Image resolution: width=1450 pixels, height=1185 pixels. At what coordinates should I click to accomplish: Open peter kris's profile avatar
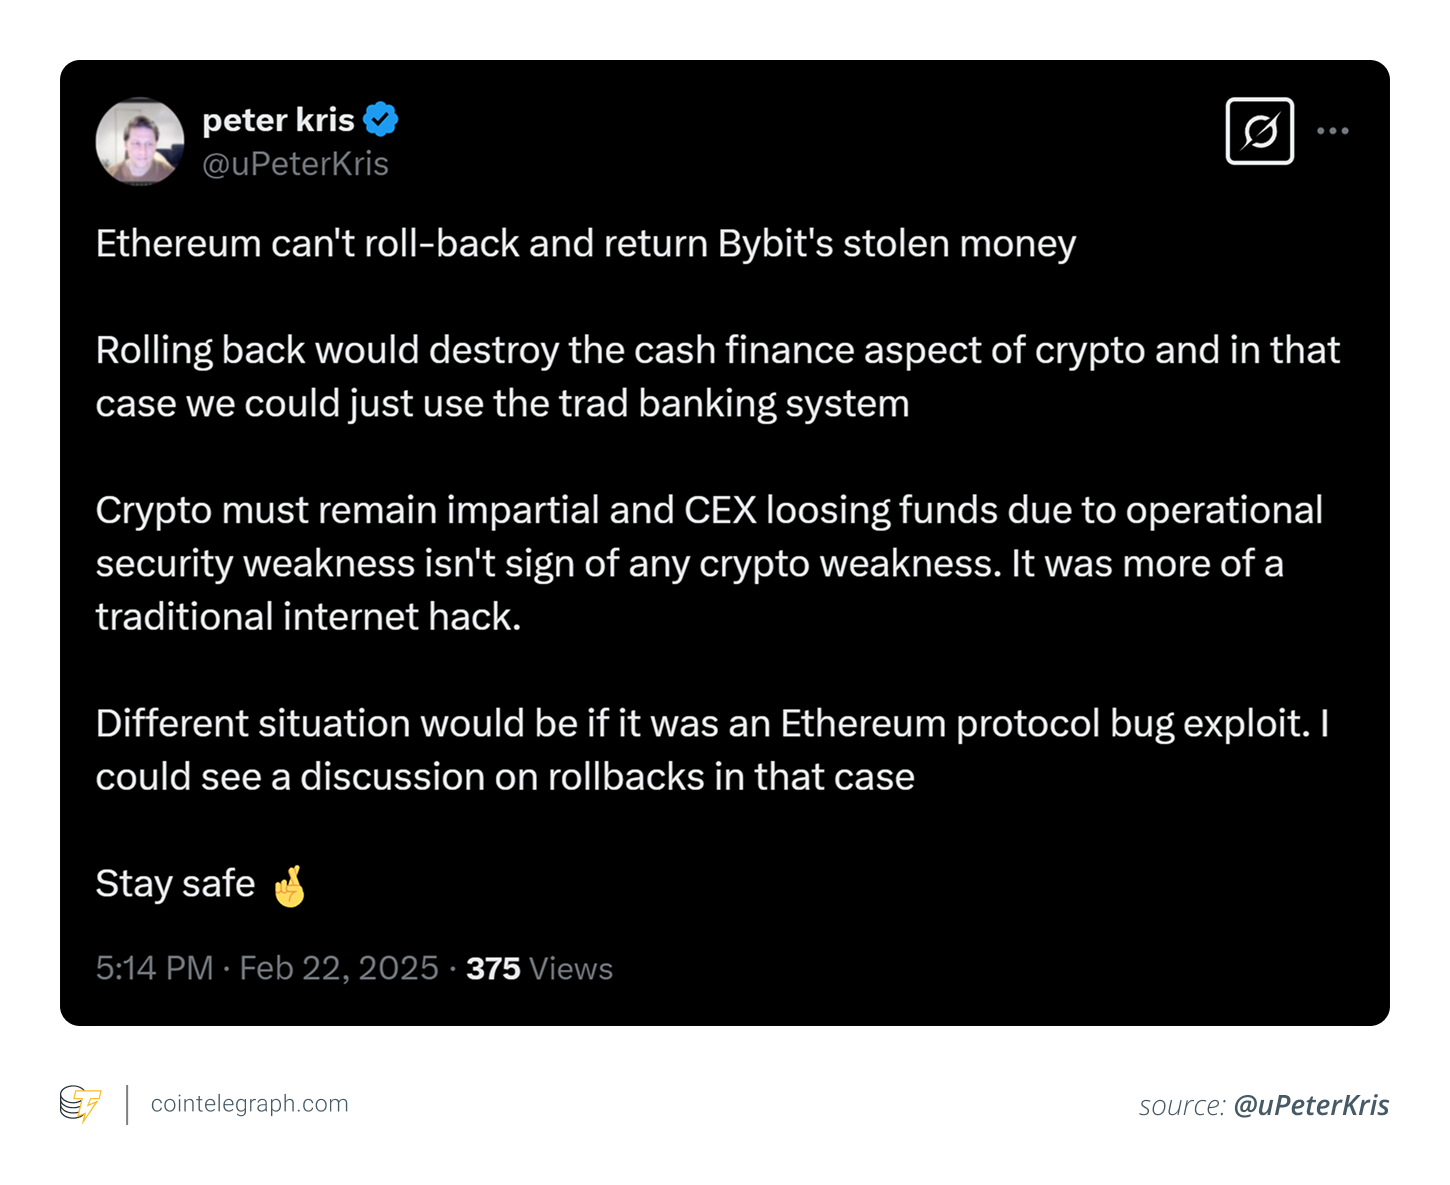[140, 141]
